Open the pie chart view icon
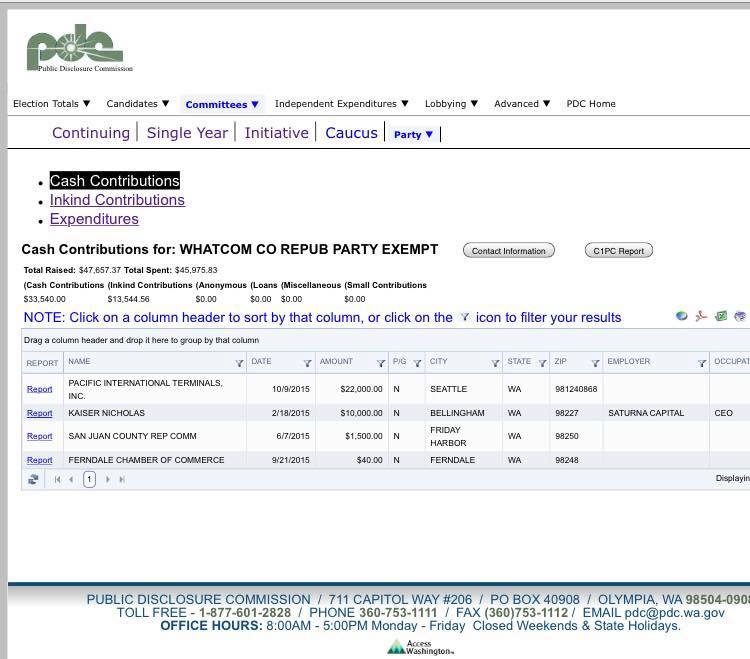The width and height of the screenshot is (750, 659). tap(681, 316)
